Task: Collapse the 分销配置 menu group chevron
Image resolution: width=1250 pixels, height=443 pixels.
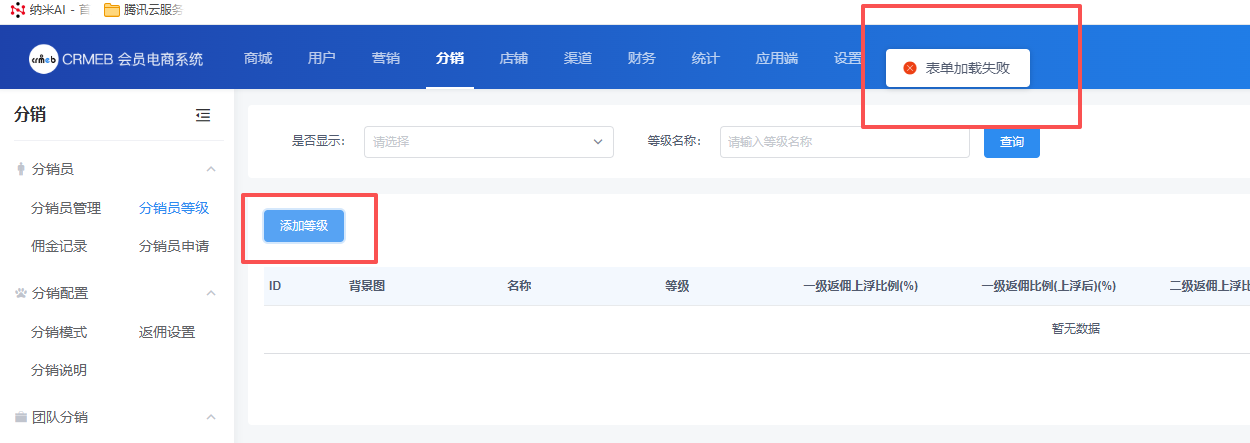Action: point(211,294)
